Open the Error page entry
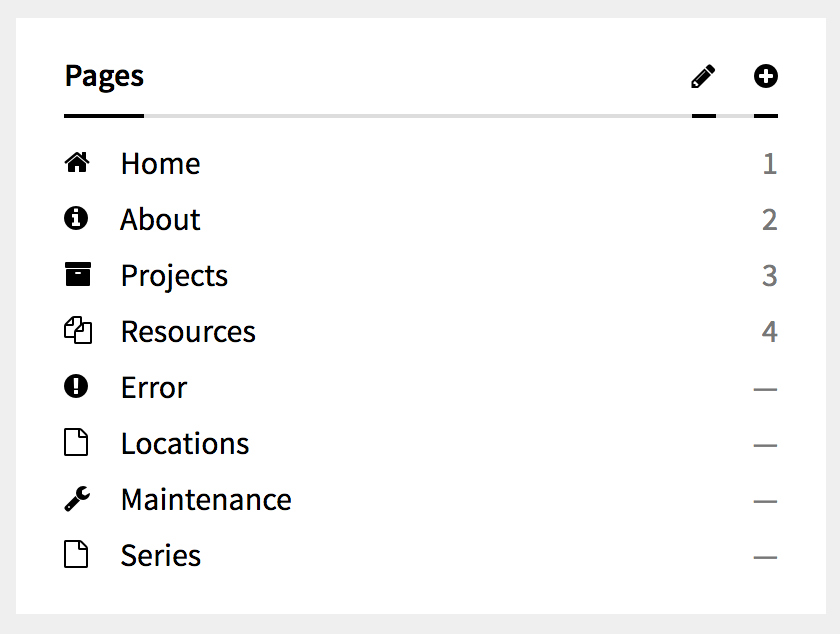This screenshot has height=634, width=840. point(154,388)
